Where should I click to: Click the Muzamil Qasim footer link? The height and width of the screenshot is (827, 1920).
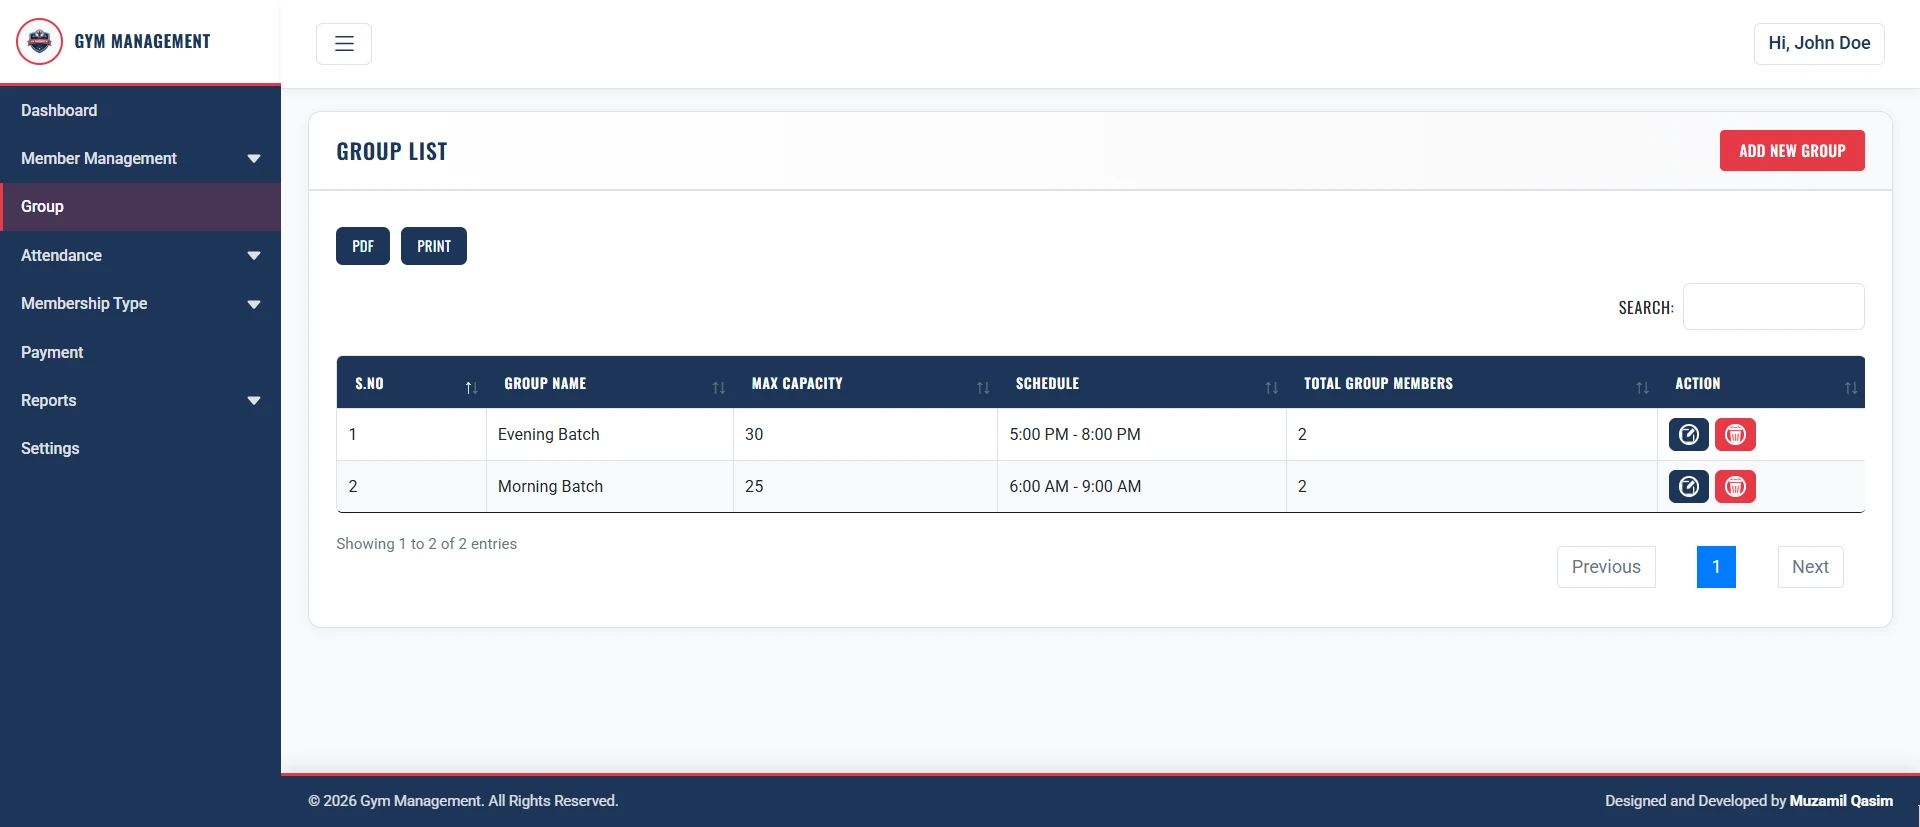[1841, 801]
